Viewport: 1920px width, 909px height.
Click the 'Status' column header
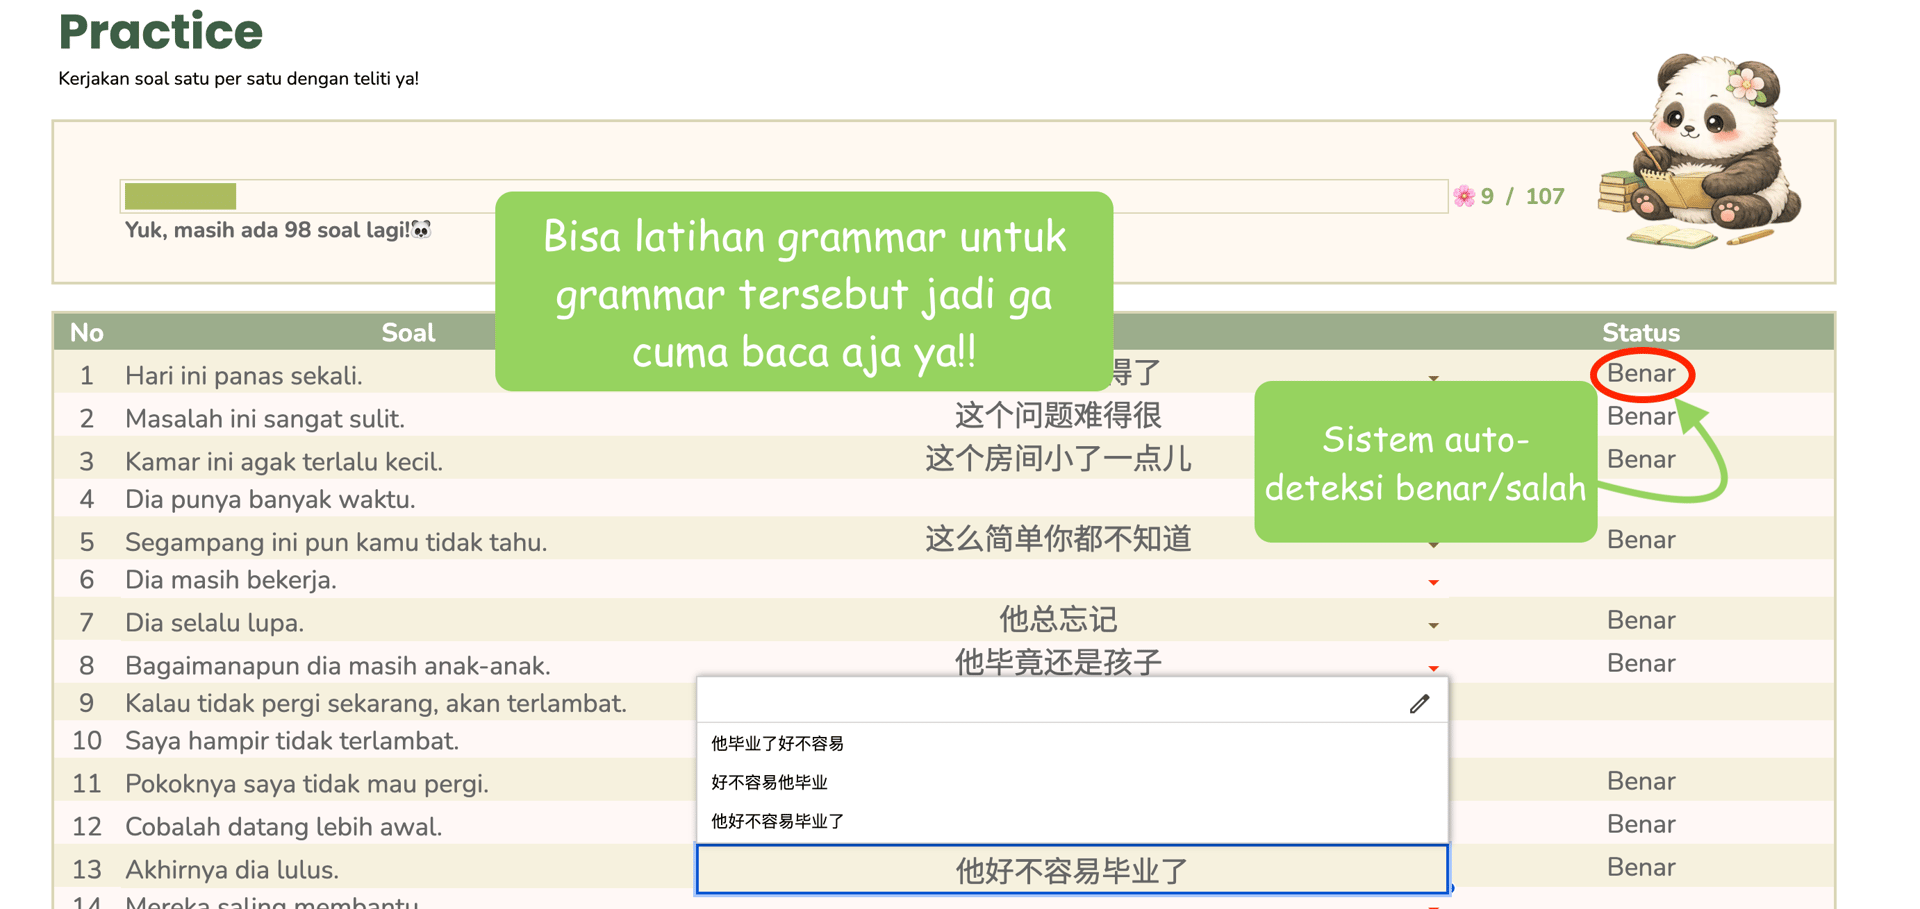(x=1639, y=332)
